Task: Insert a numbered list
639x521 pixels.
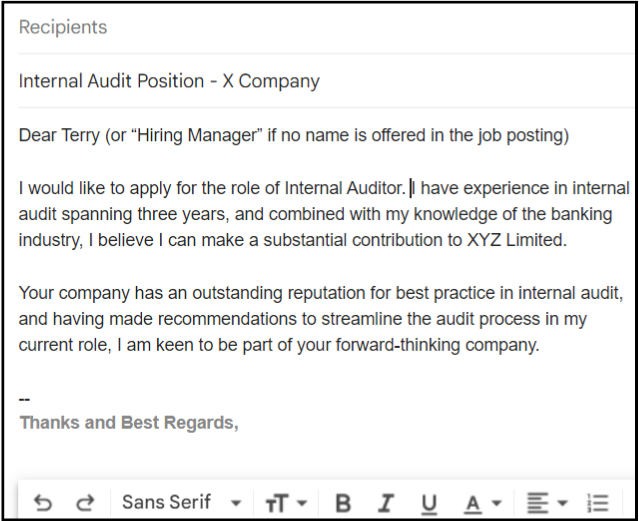Action: [598, 503]
